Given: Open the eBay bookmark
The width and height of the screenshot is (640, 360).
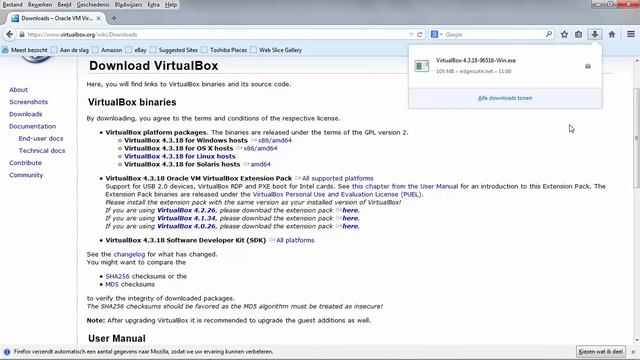Looking at the screenshot, I should [136, 50].
